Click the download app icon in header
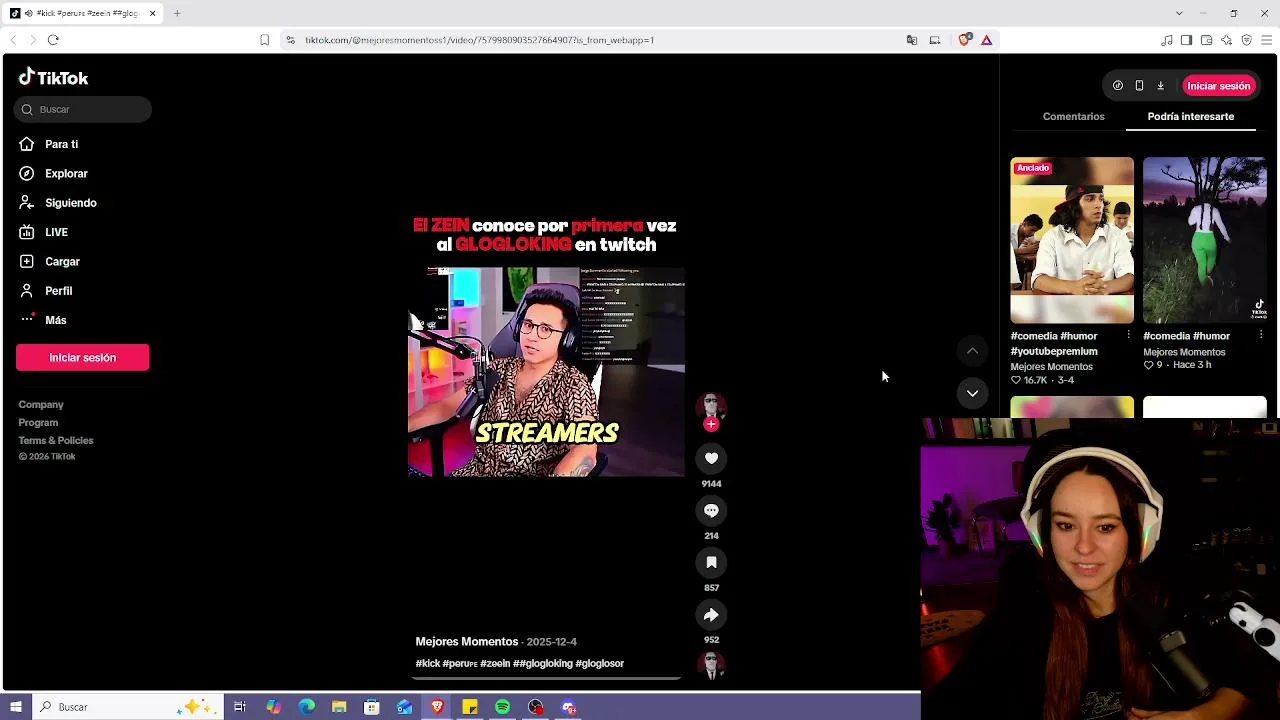The width and height of the screenshot is (1280, 720). [x=1160, y=86]
